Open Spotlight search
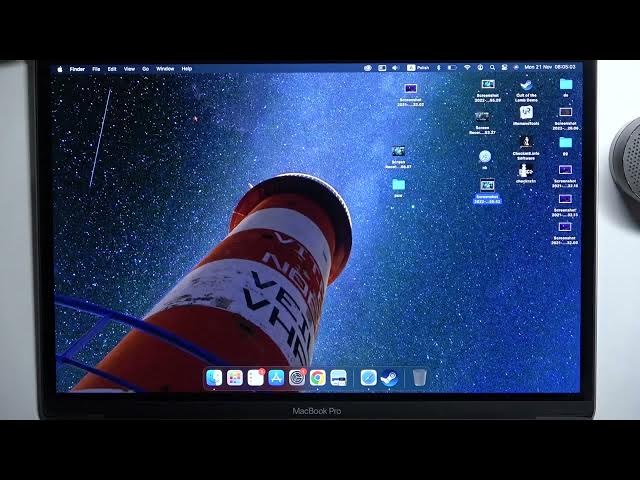 (493, 67)
